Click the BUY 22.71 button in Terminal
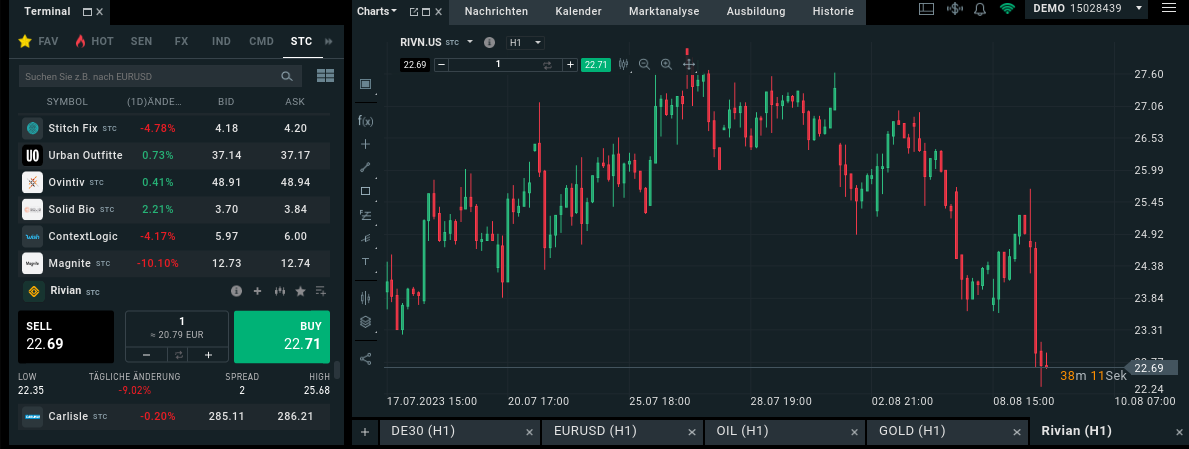1189x449 pixels. tap(282, 337)
